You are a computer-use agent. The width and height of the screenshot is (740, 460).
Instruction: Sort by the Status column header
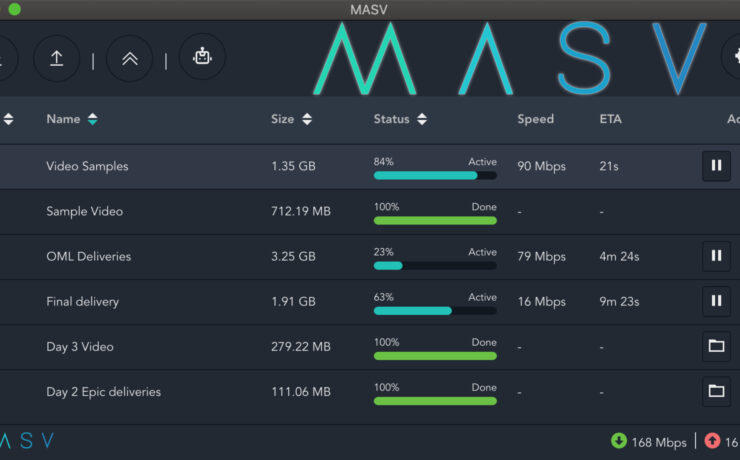[x=400, y=119]
